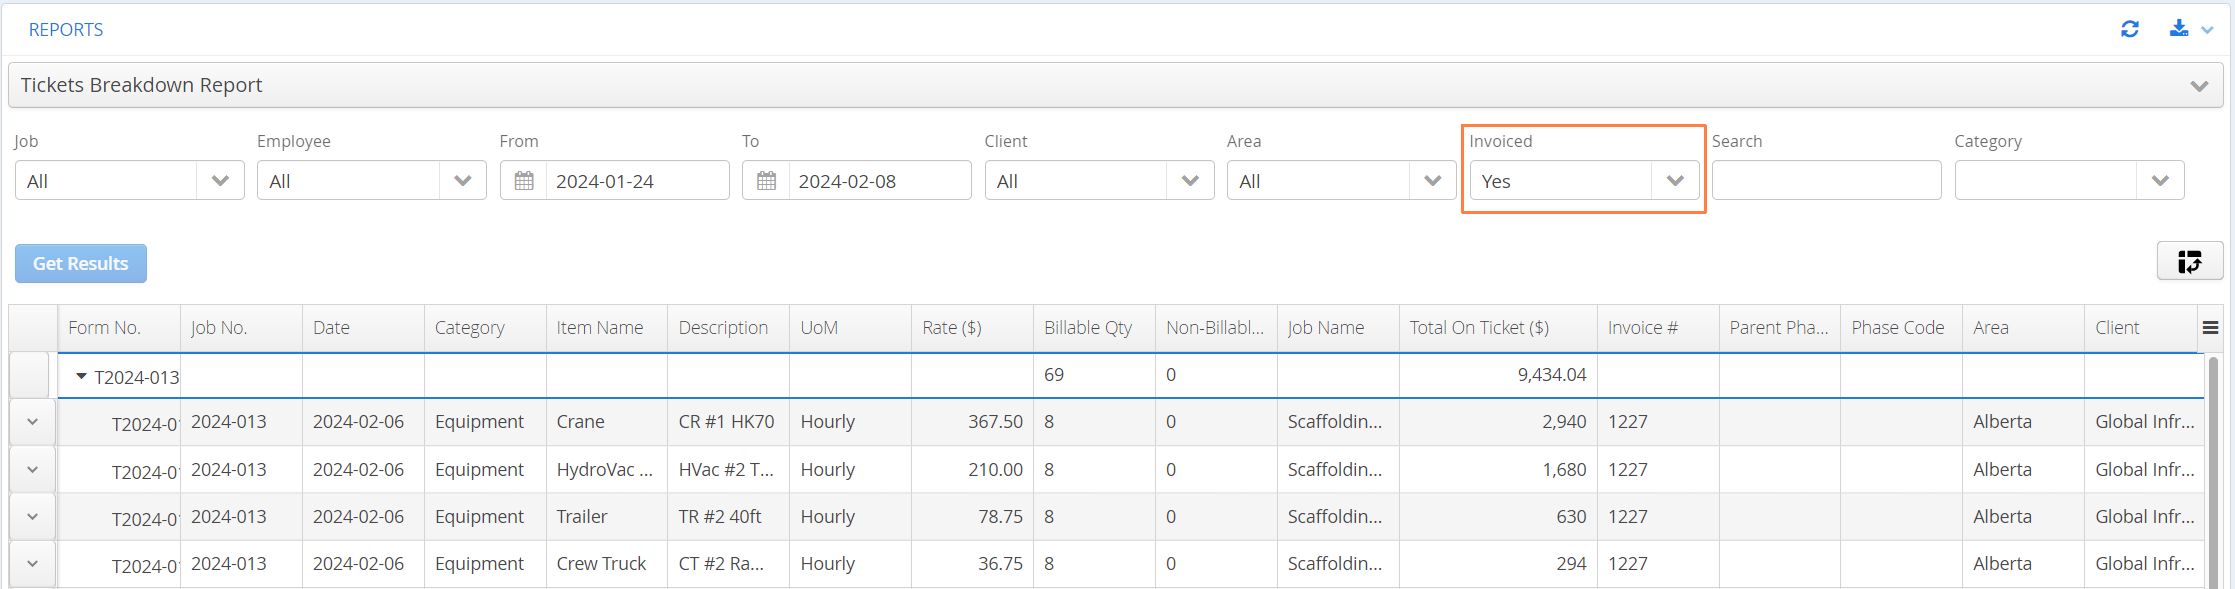
Task: Click the Parent Phase column header
Action: coord(1780,328)
